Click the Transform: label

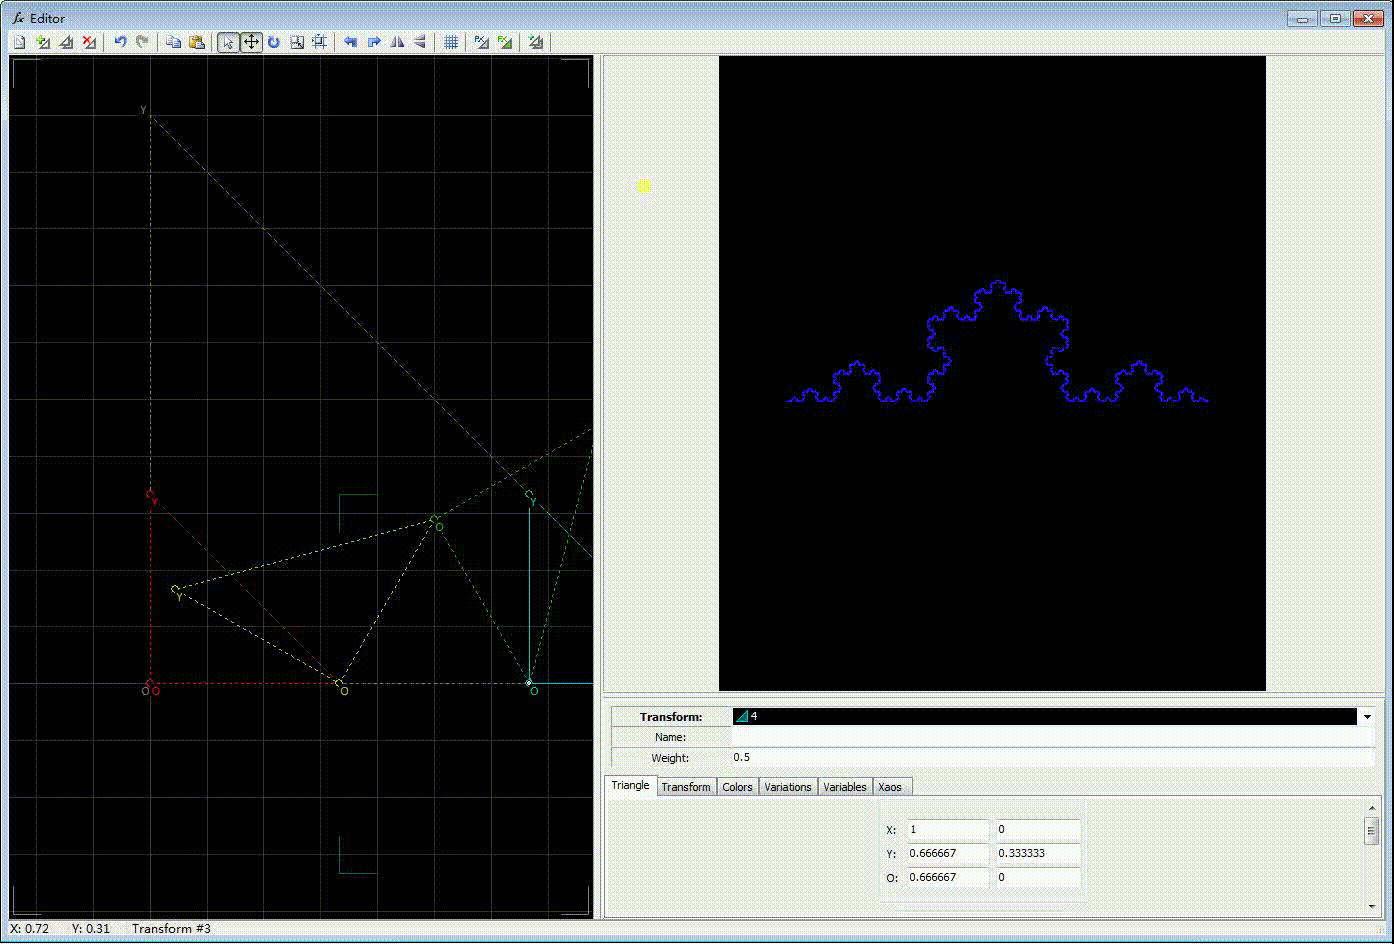pos(671,717)
